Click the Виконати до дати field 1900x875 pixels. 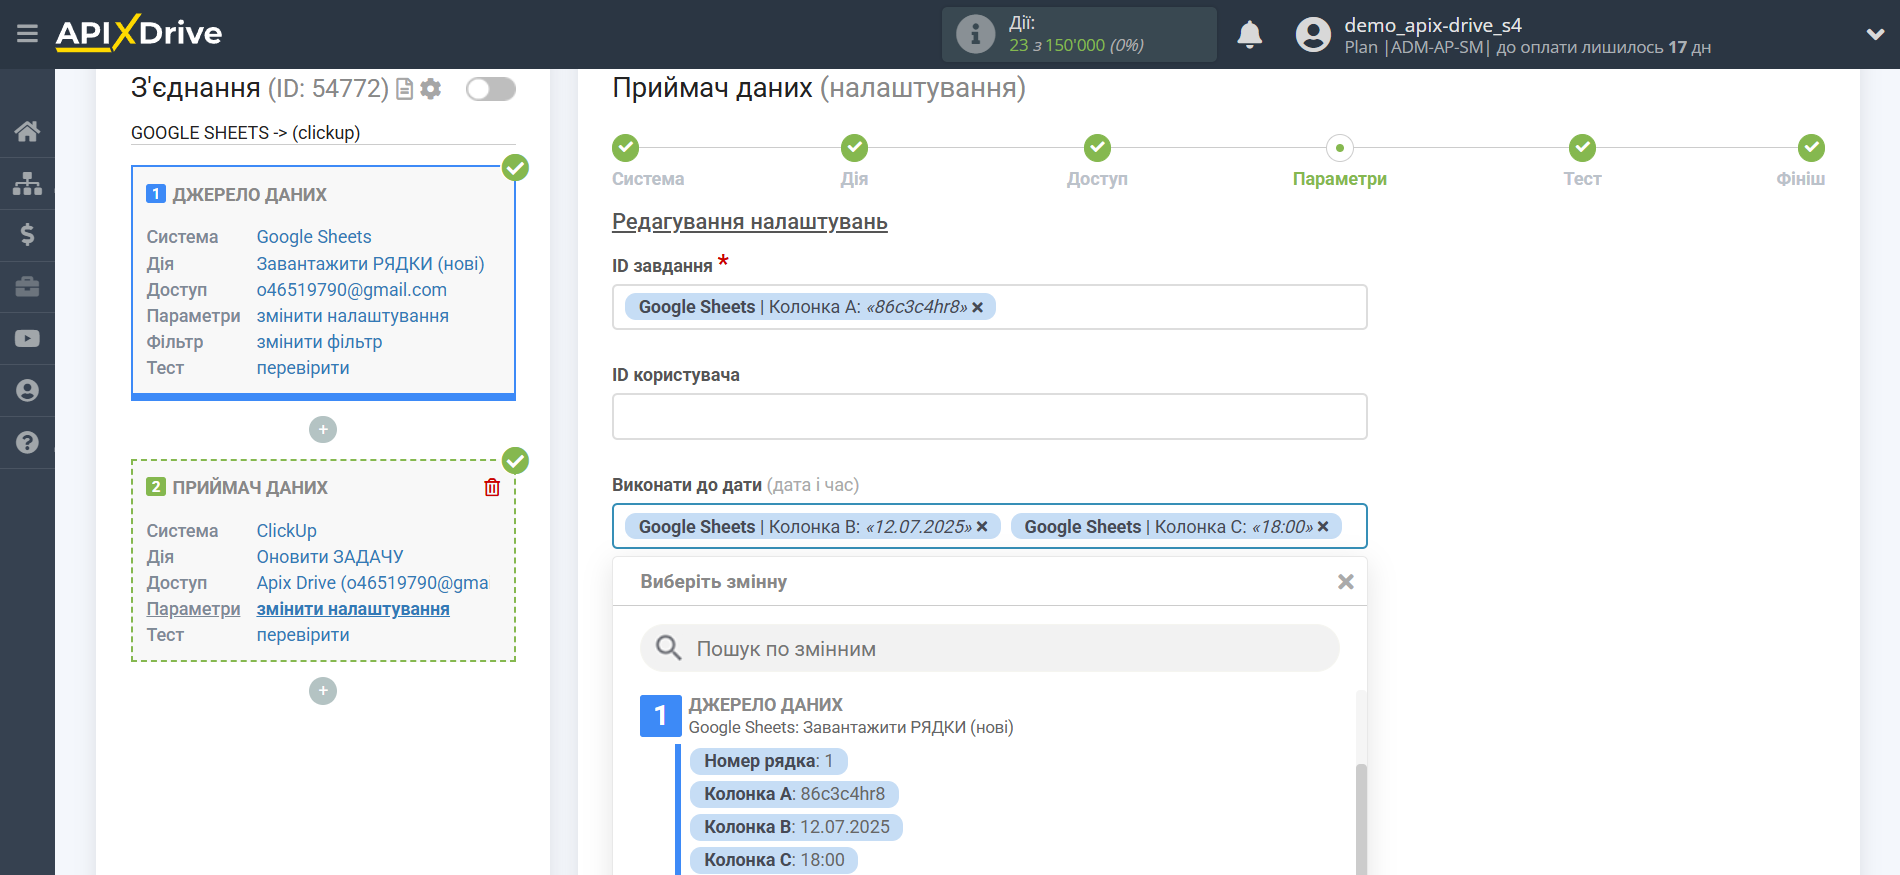pos(989,526)
